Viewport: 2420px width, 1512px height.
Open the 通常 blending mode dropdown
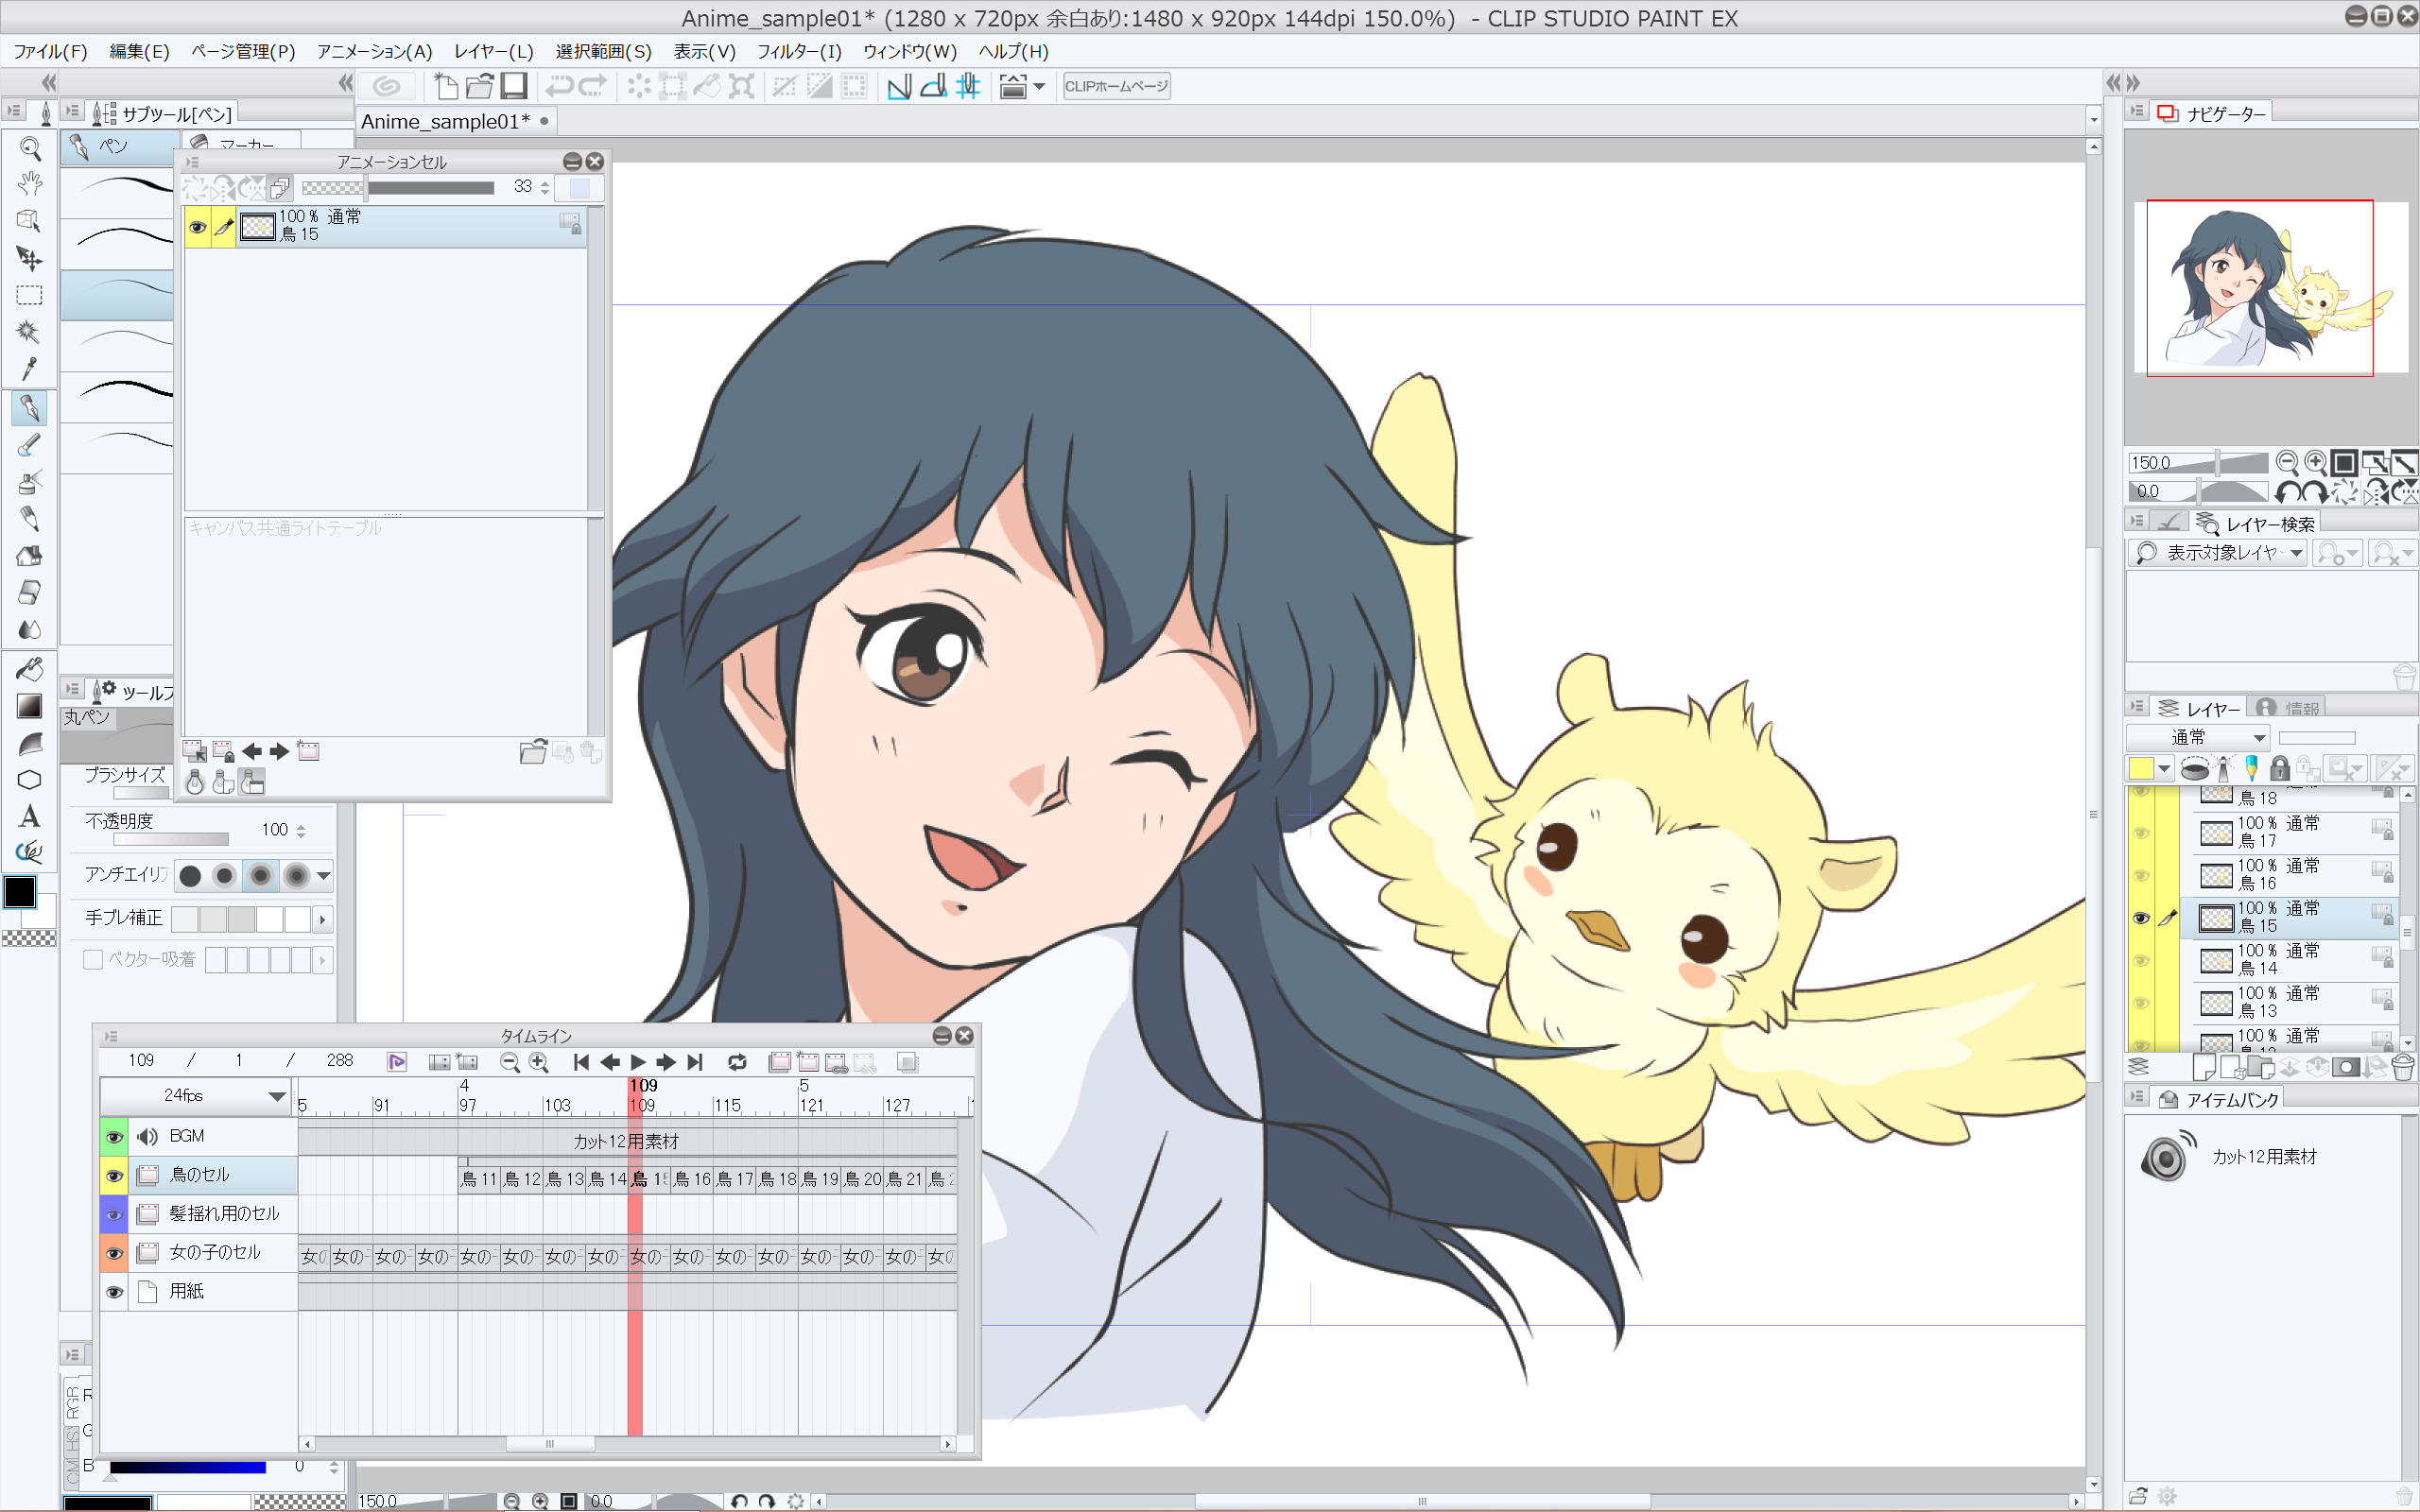coord(2197,737)
